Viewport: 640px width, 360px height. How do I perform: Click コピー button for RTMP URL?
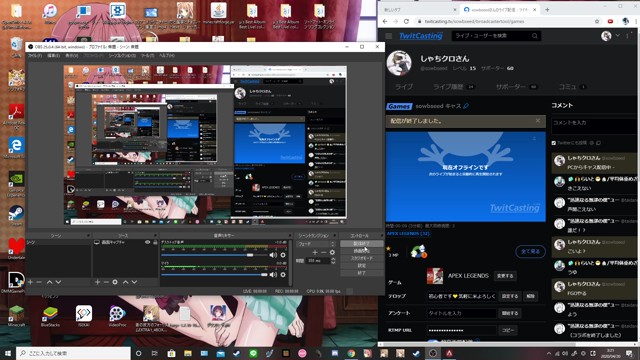[x=508, y=330]
